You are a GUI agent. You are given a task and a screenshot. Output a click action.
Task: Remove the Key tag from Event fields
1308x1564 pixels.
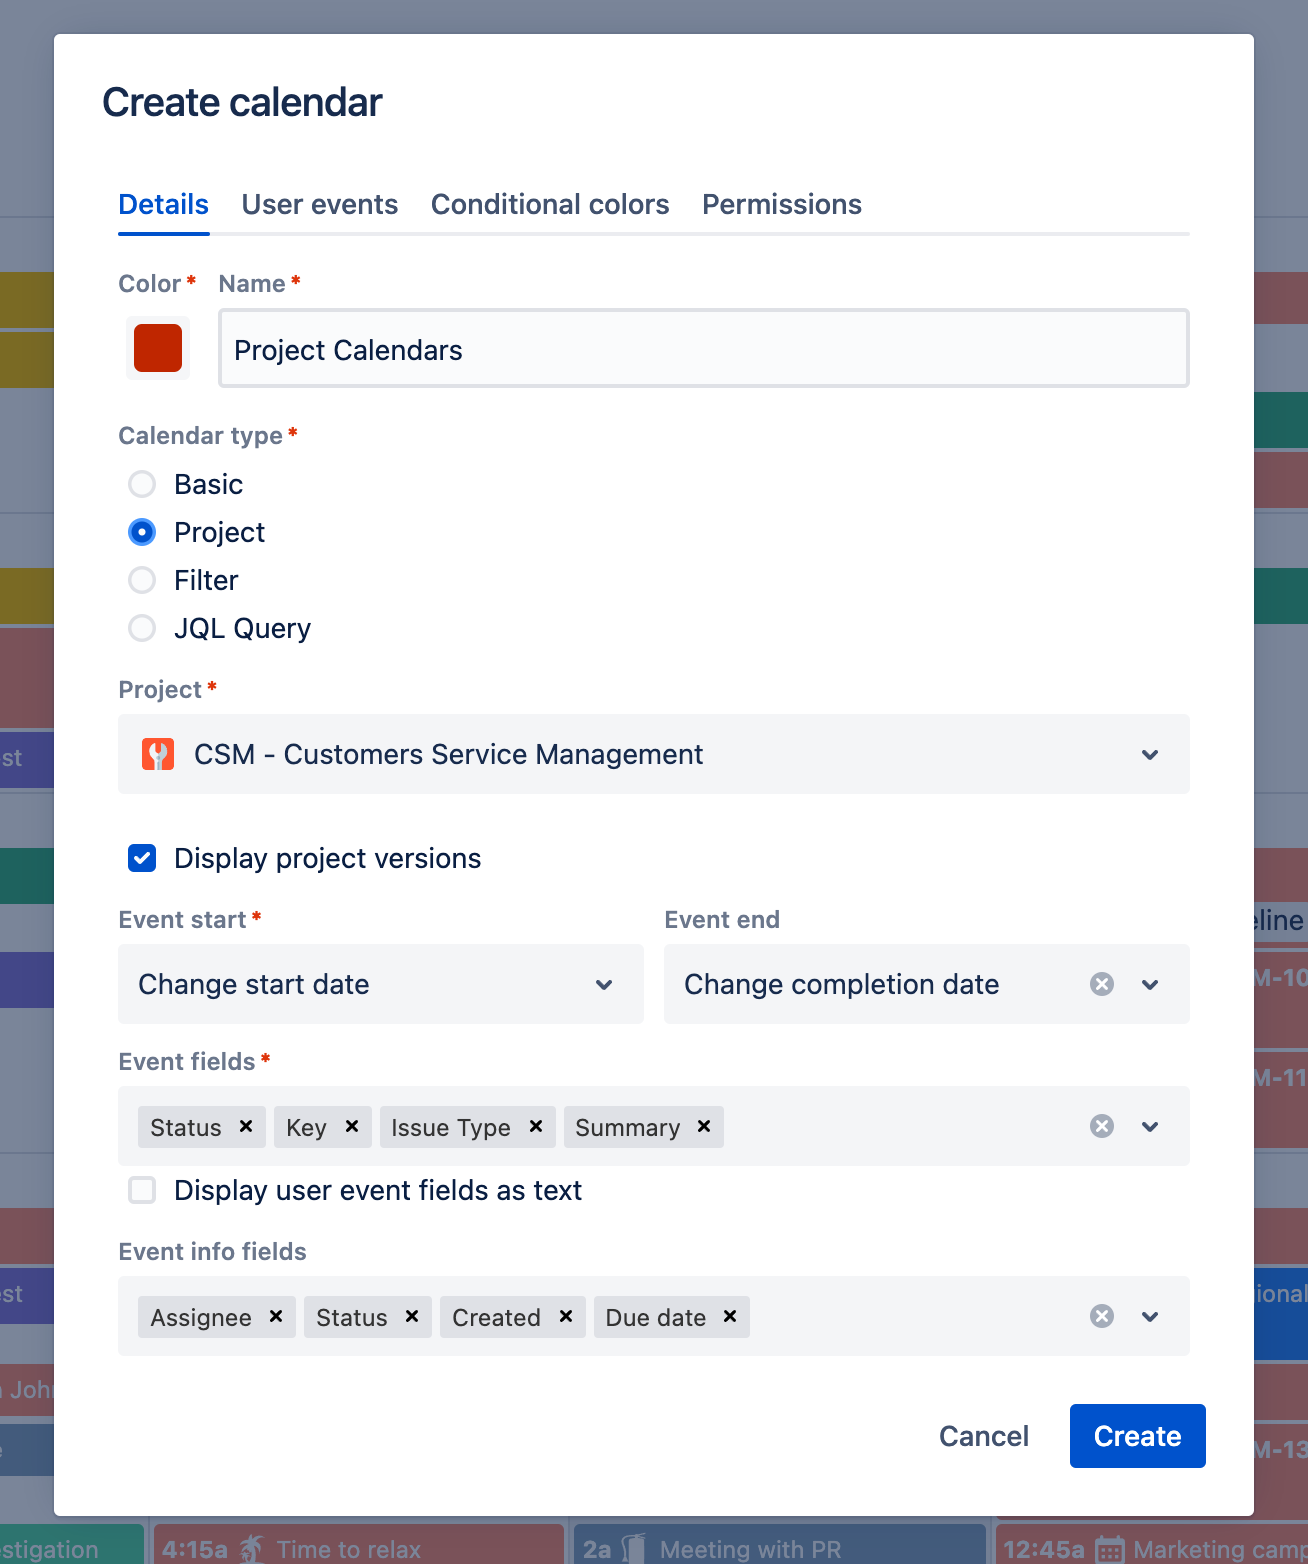[x=352, y=1126]
